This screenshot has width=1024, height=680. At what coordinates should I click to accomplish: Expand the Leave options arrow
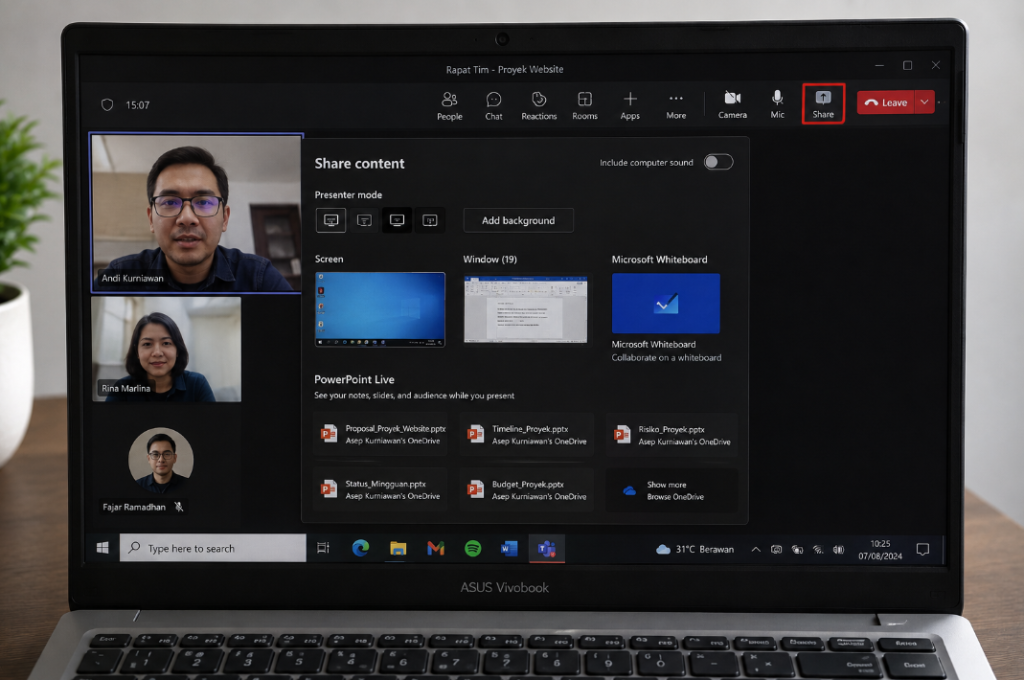point(925,103)
